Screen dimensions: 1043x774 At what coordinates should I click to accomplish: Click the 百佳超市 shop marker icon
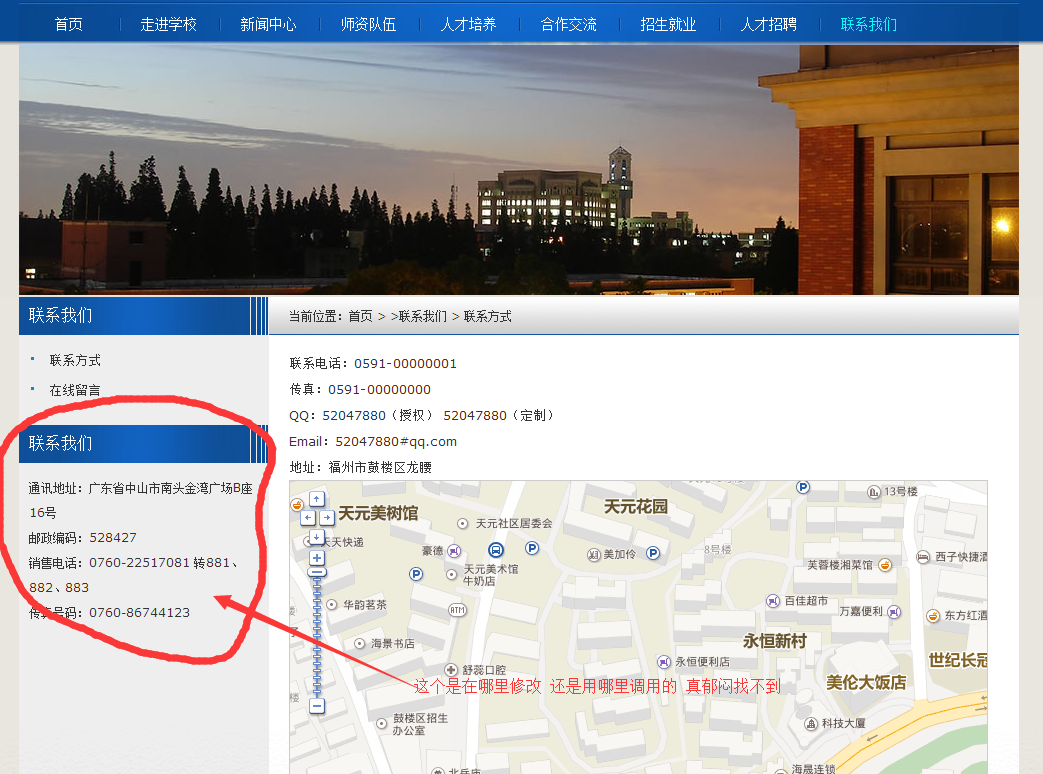773,601
